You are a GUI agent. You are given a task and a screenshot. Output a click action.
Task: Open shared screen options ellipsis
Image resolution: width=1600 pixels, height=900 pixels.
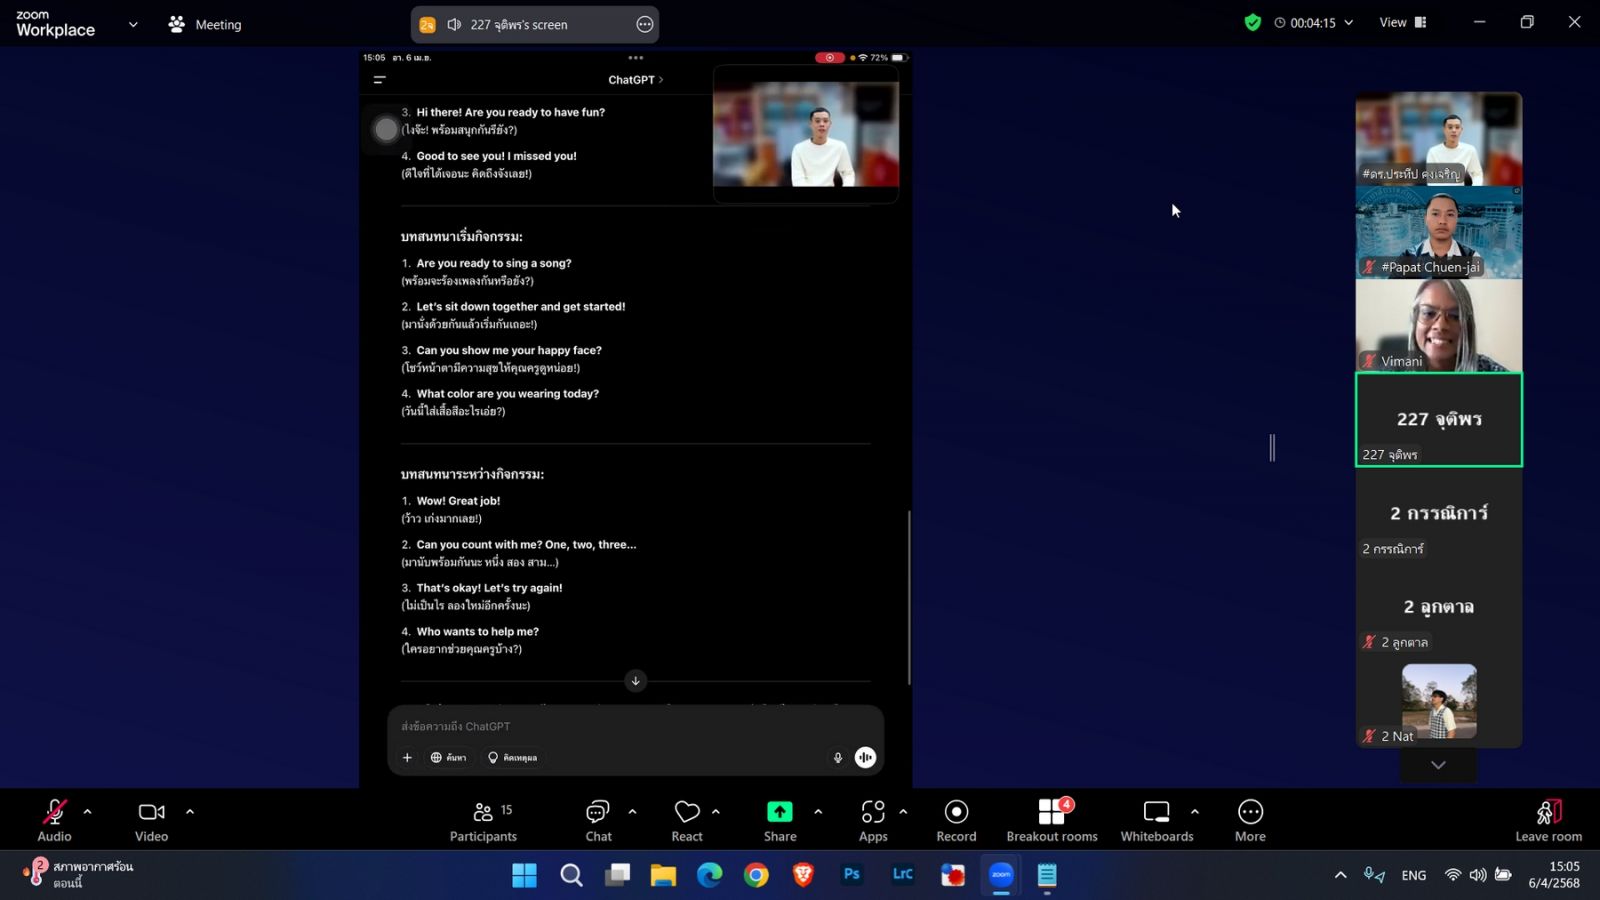click(645, 25)
